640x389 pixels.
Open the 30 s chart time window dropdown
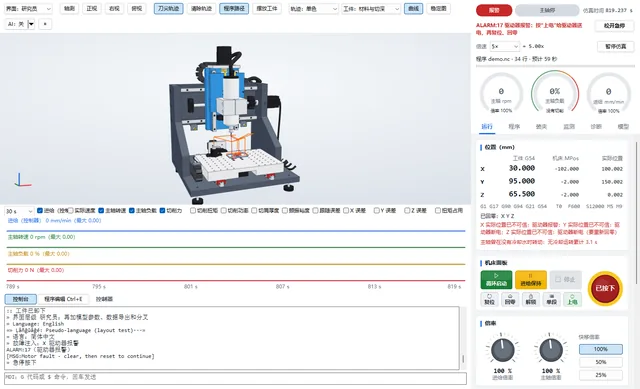pyautogui.click(x=19, y=211)
